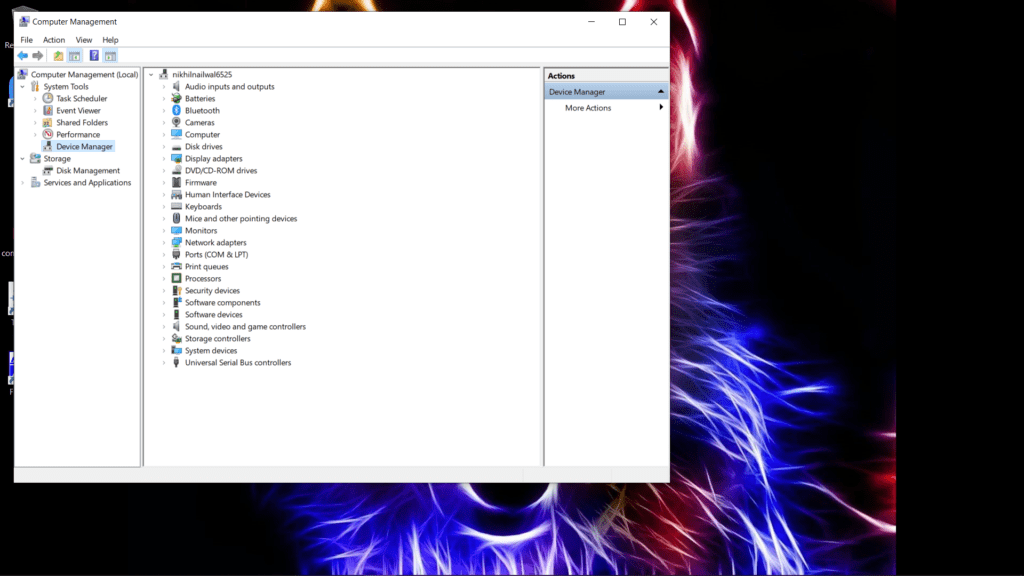Open the Help menu
The image size is (1024, 576).
(110, 40)
